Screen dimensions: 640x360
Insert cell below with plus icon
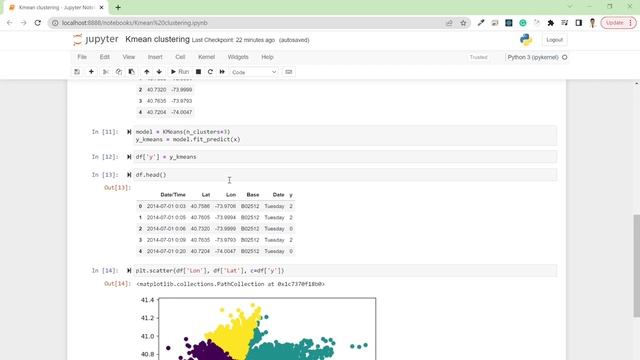point(91,72)
